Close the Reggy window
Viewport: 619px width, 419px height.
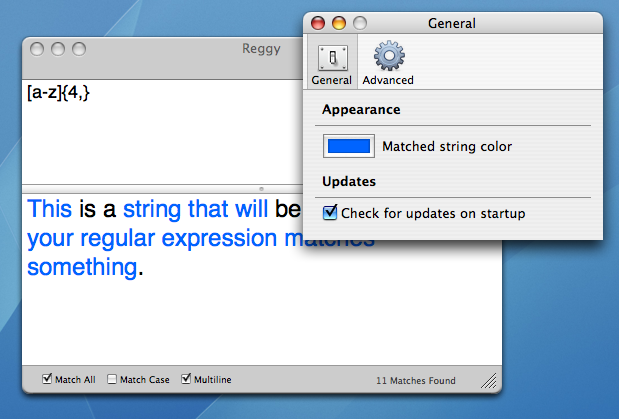pyautogui.click(x=39, y=48)
